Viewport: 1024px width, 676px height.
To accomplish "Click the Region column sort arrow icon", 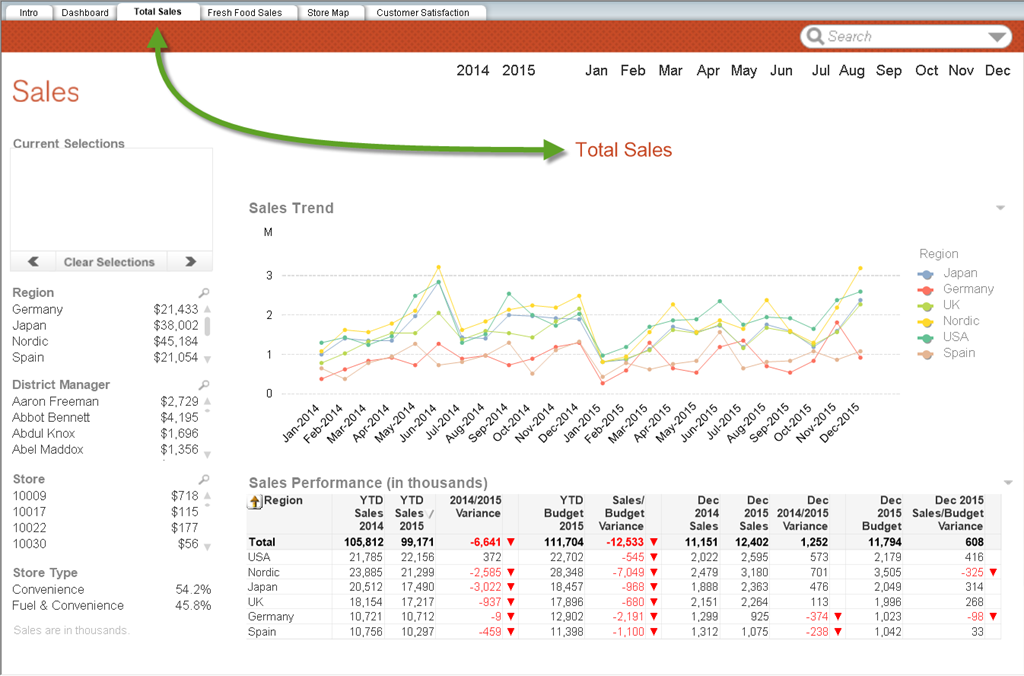I will 255,502.
